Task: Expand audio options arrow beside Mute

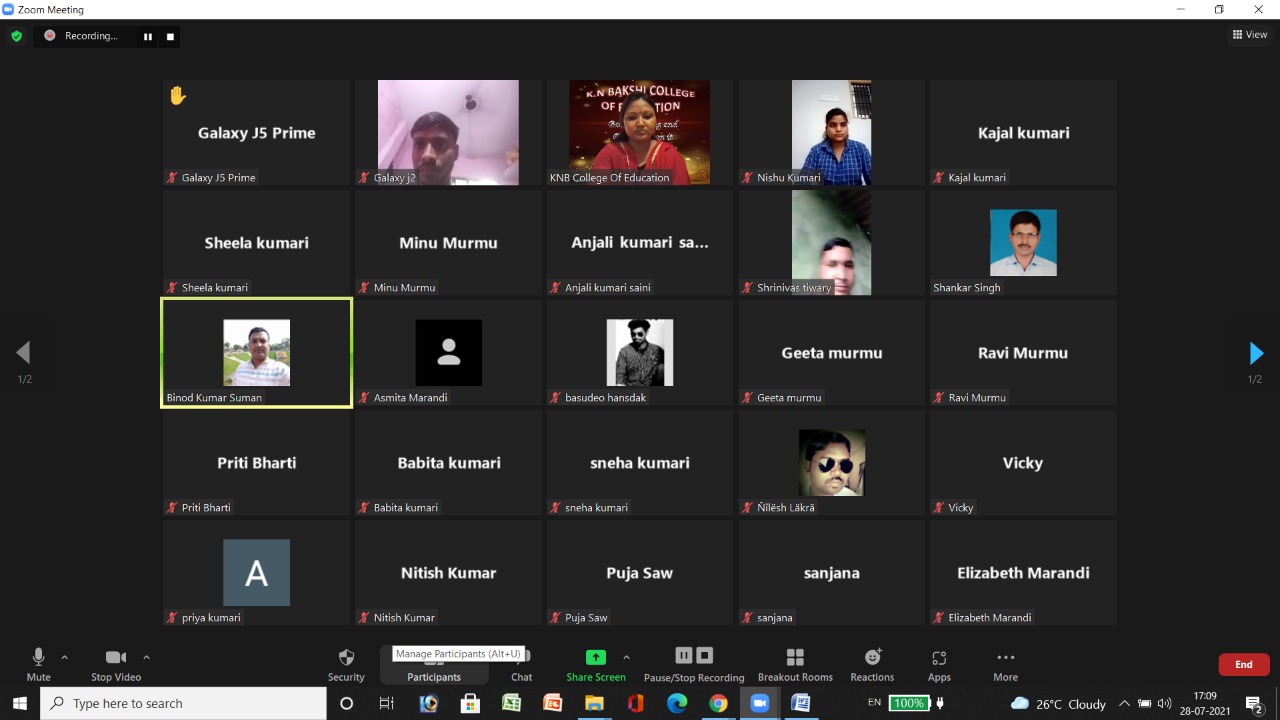Action: click(65, 657)
